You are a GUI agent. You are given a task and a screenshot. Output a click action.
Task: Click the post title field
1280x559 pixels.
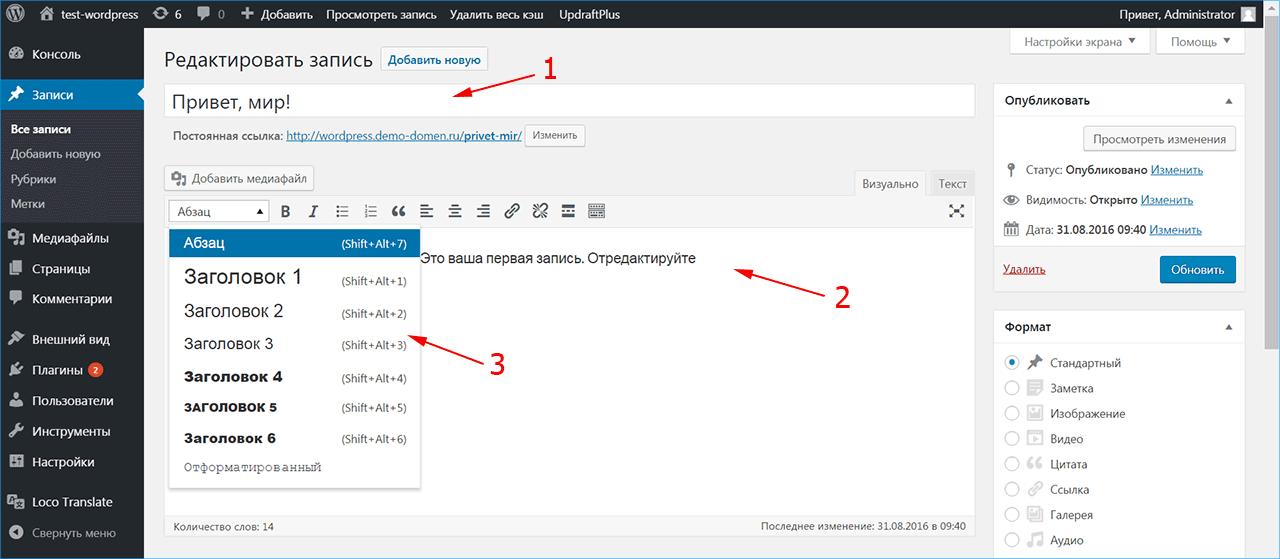coord(569,102)
